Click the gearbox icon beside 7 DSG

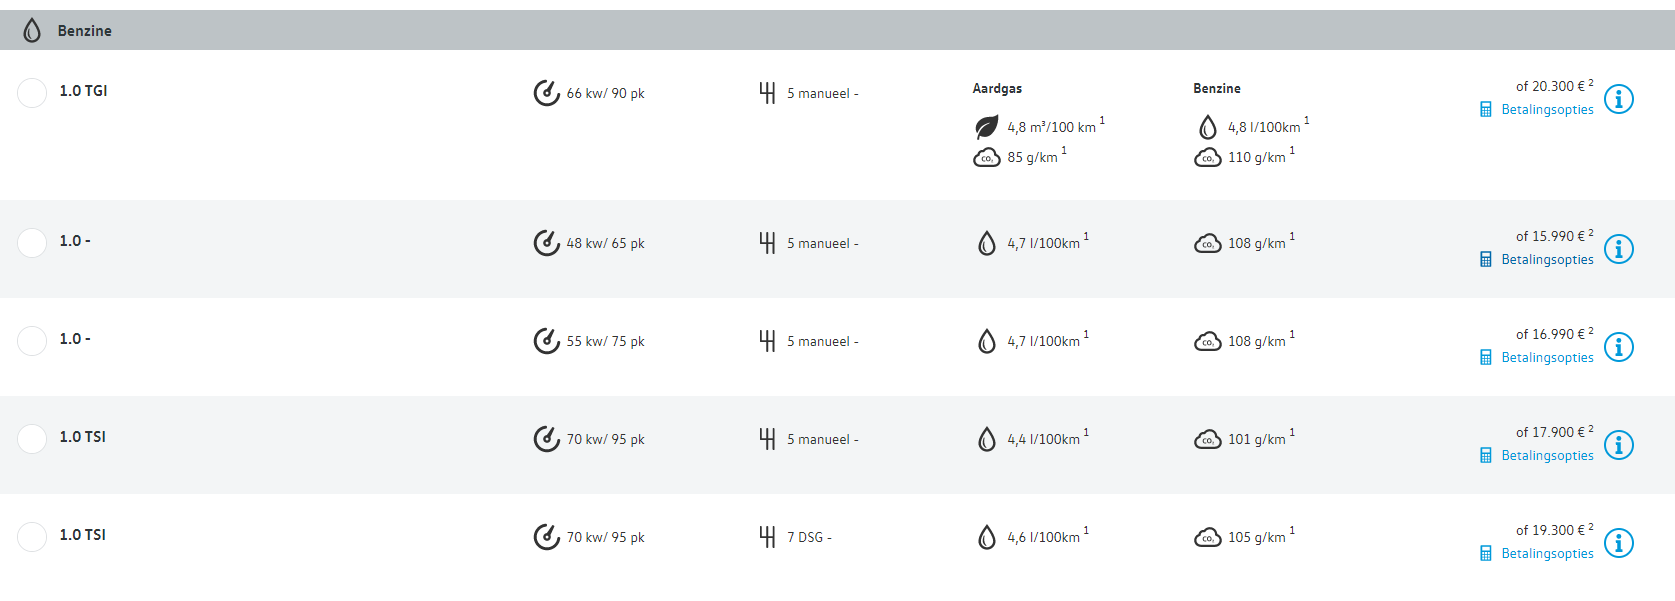pyautogui.click(x=767, y=537)
